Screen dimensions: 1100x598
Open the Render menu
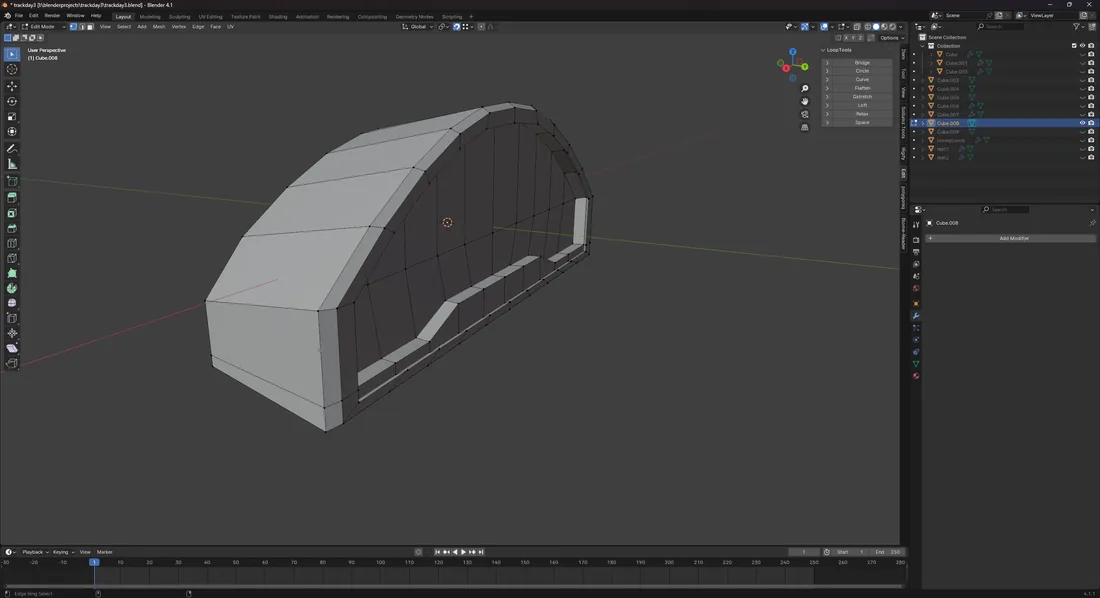click(x=52, y=15)
